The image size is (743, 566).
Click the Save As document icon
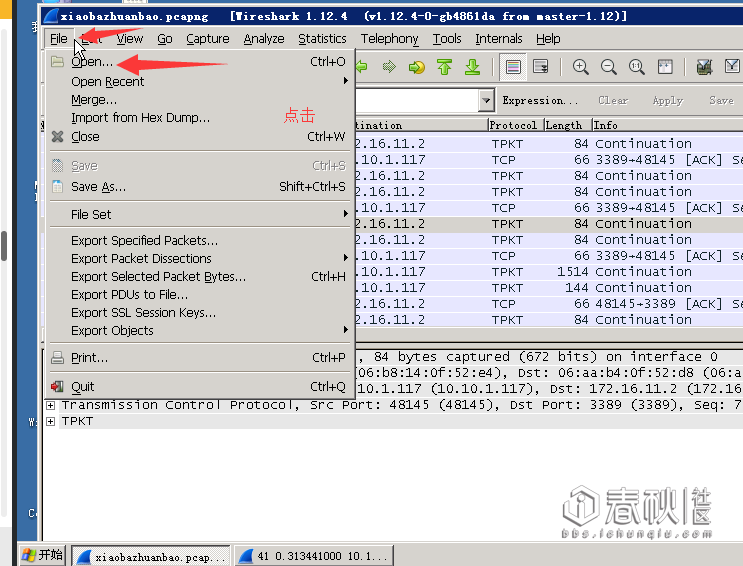57,187
